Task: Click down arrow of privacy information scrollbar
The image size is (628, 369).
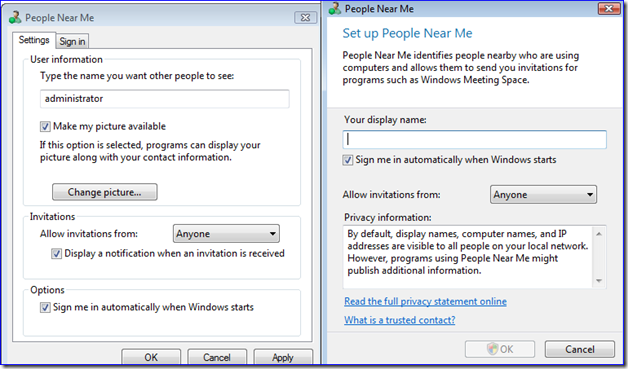Action: tap(599, 281)
